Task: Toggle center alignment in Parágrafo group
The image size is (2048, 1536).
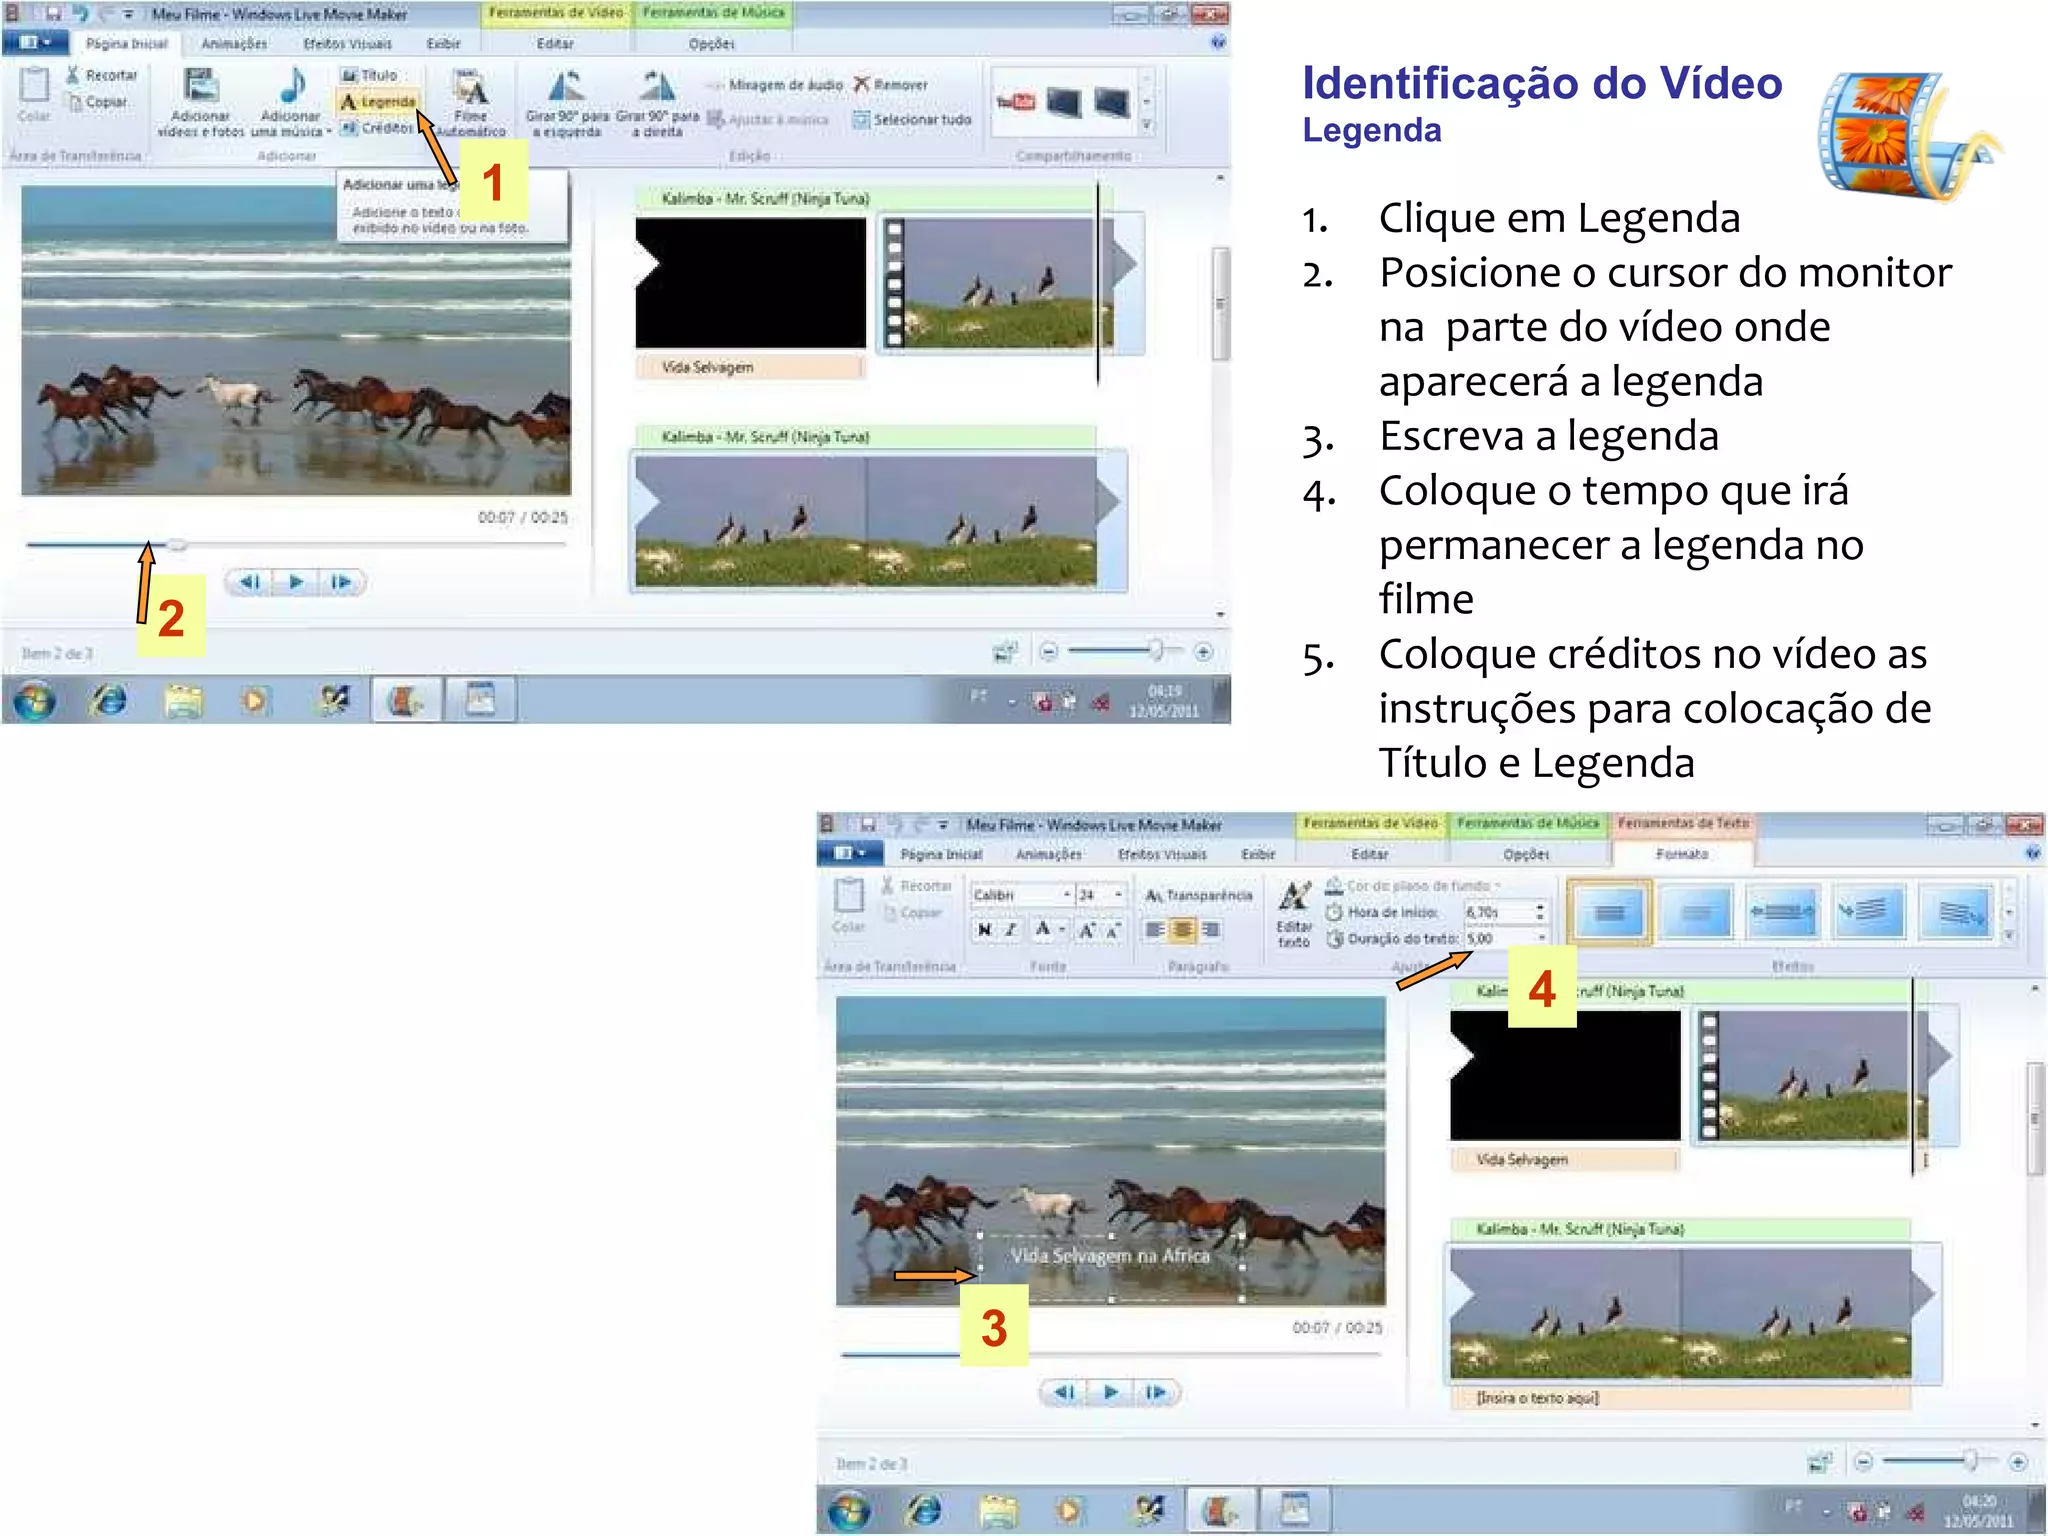Action: pyautogui.click(x=1182, y=930)
